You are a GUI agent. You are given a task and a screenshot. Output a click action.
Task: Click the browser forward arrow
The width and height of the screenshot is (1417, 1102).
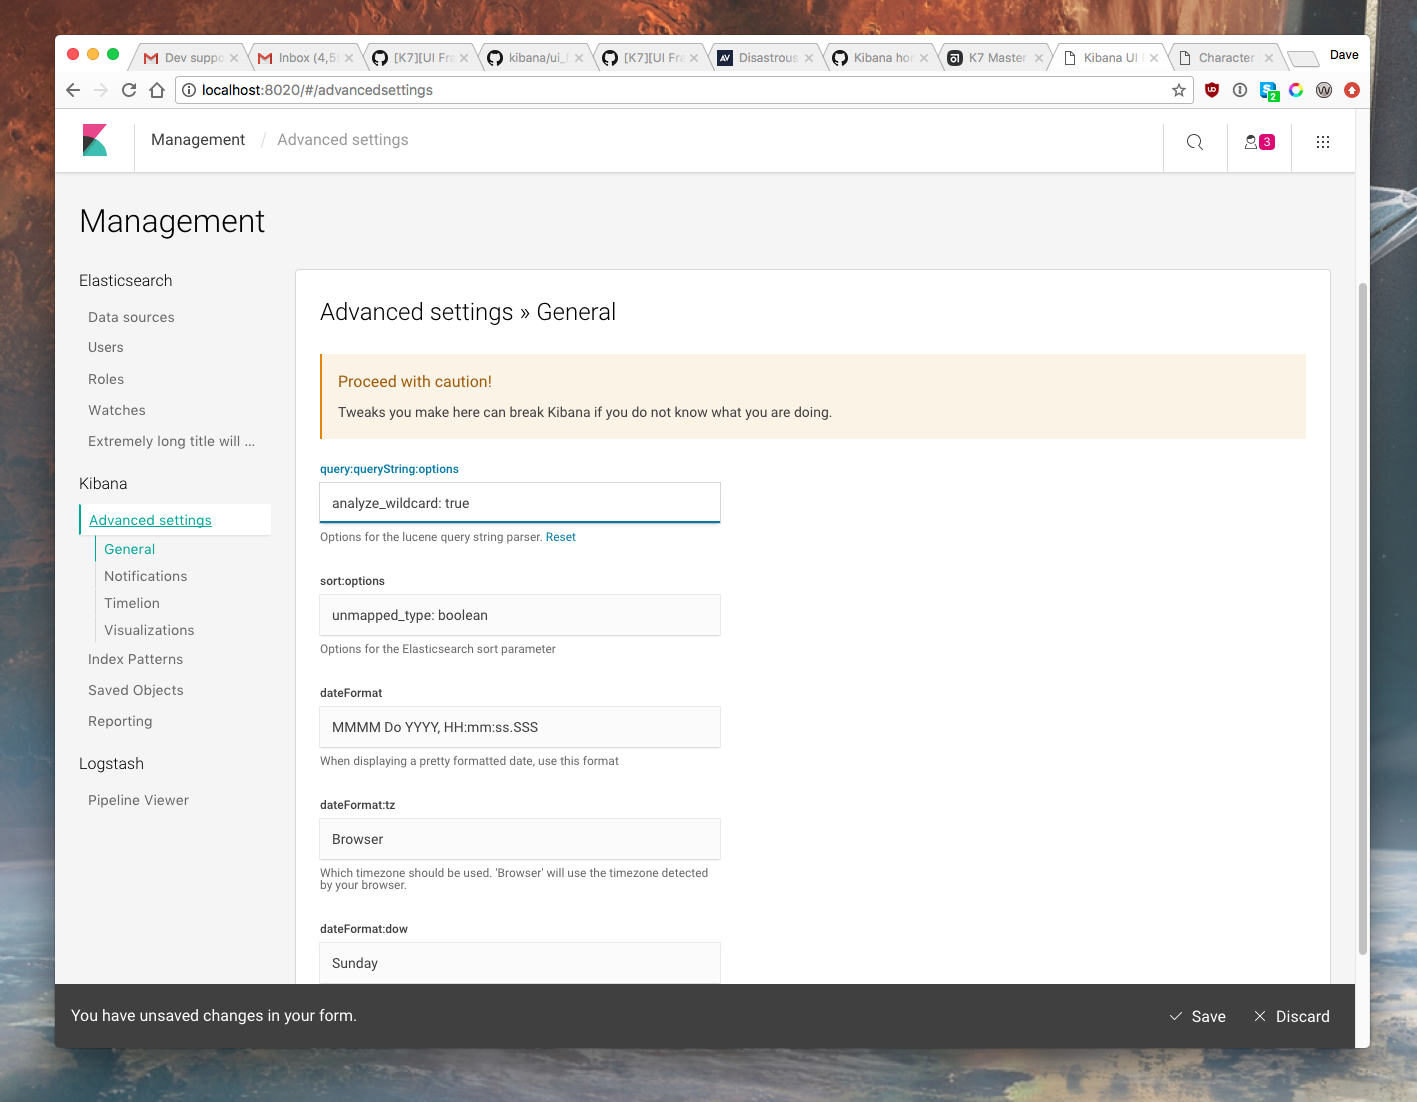(101, 90)
